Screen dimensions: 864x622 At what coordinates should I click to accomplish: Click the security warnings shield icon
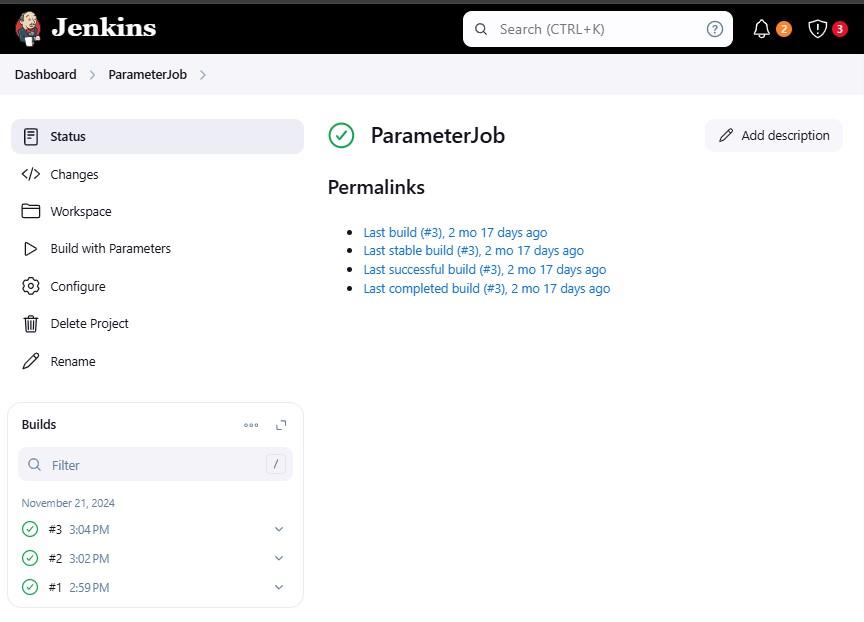click(x=817, y=28)
